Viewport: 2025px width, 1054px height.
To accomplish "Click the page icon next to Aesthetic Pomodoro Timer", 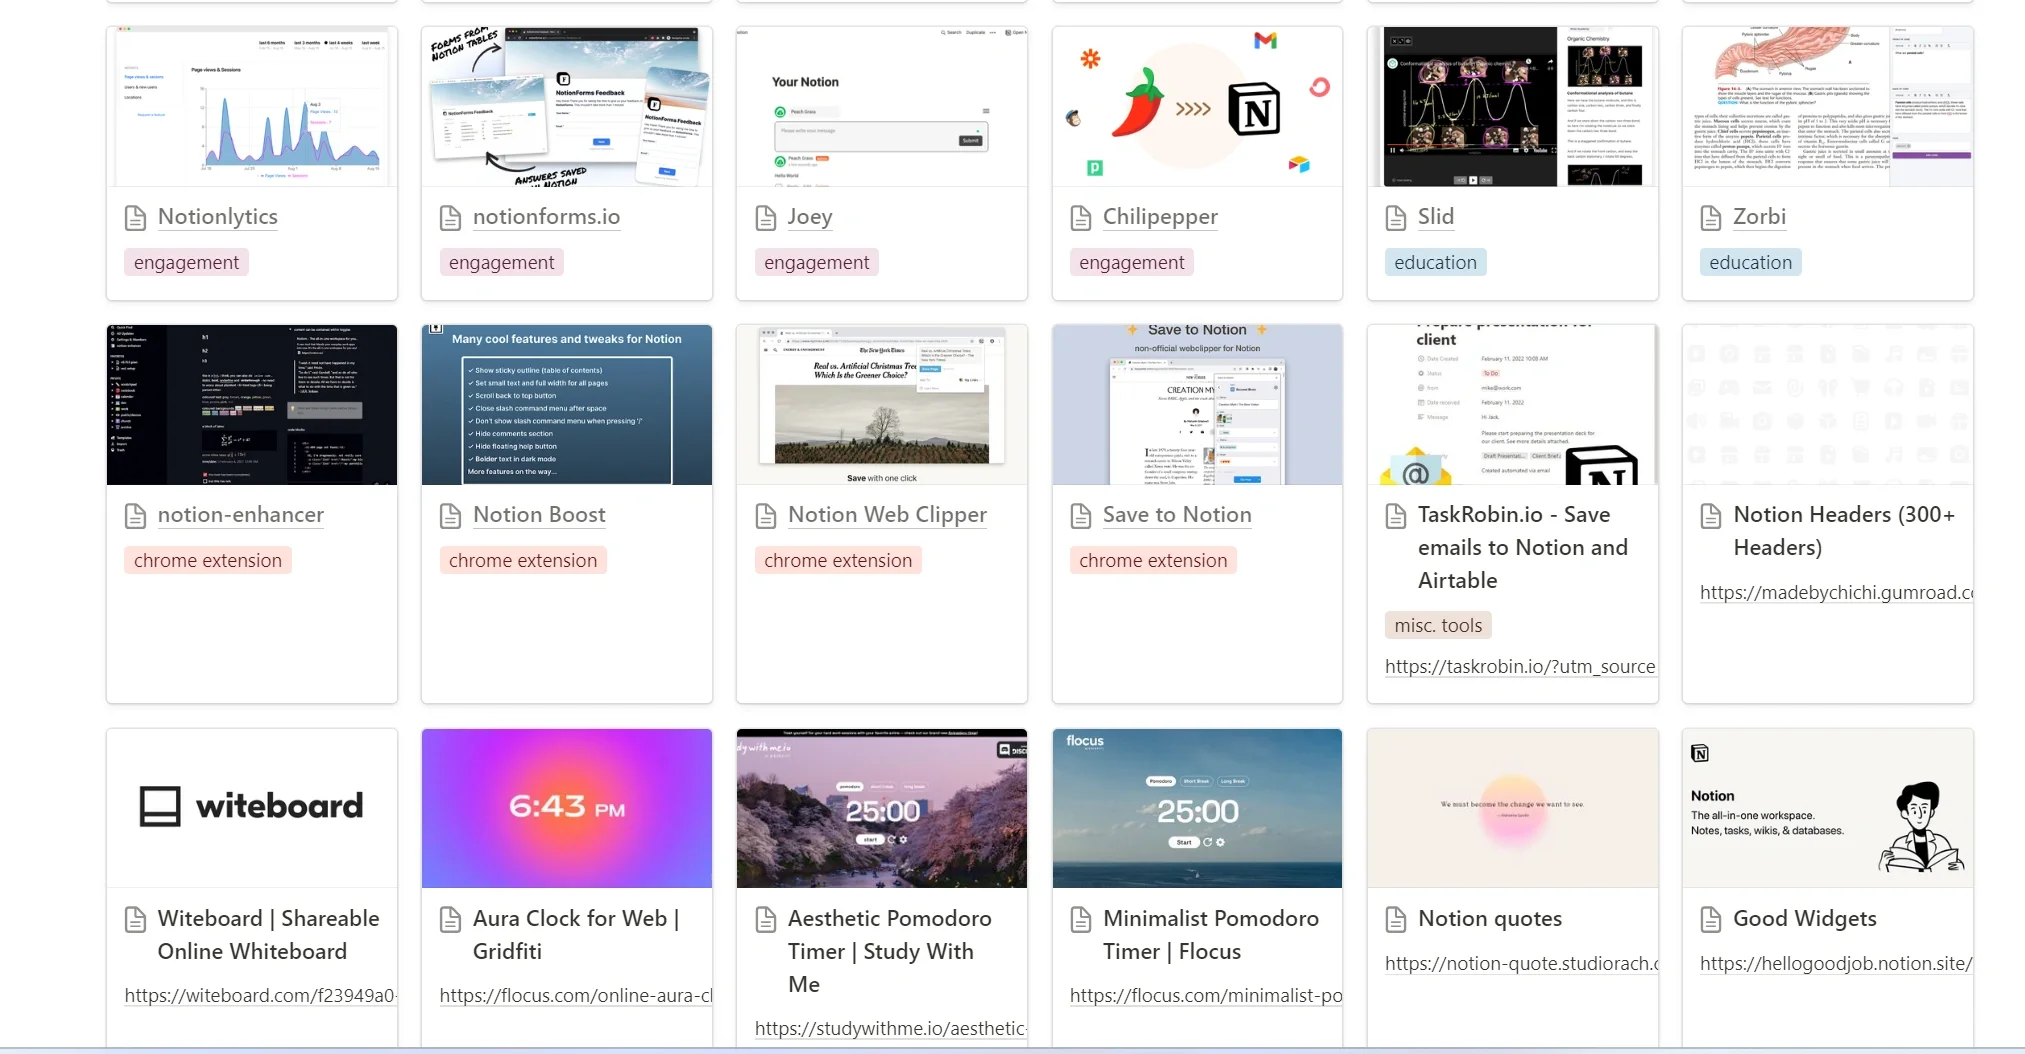I will [765, 920].
